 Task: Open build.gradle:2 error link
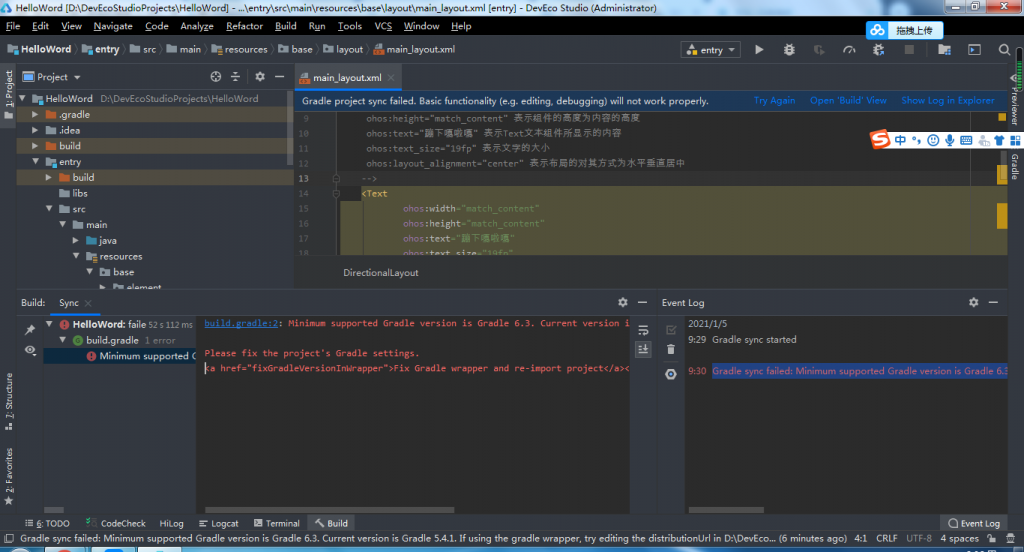point(241,323)
